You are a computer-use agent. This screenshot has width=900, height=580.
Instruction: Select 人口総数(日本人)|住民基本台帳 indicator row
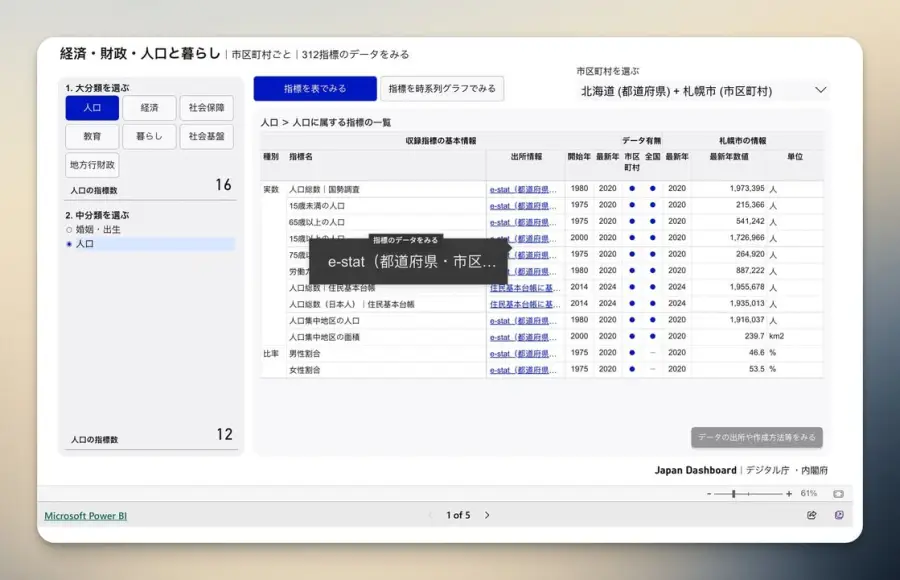(x=351, y=304)
